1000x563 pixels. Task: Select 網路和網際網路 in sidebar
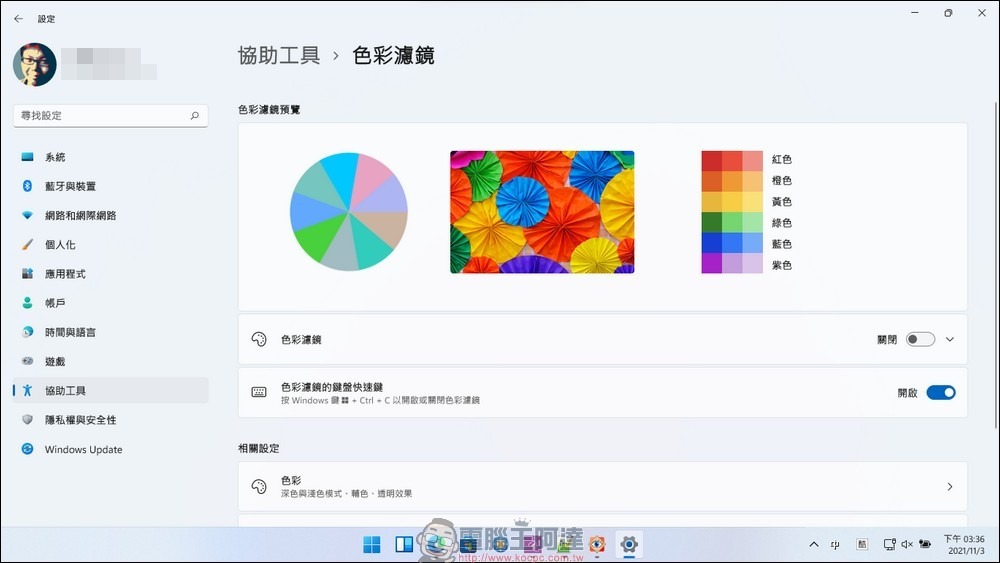[80, 216]
